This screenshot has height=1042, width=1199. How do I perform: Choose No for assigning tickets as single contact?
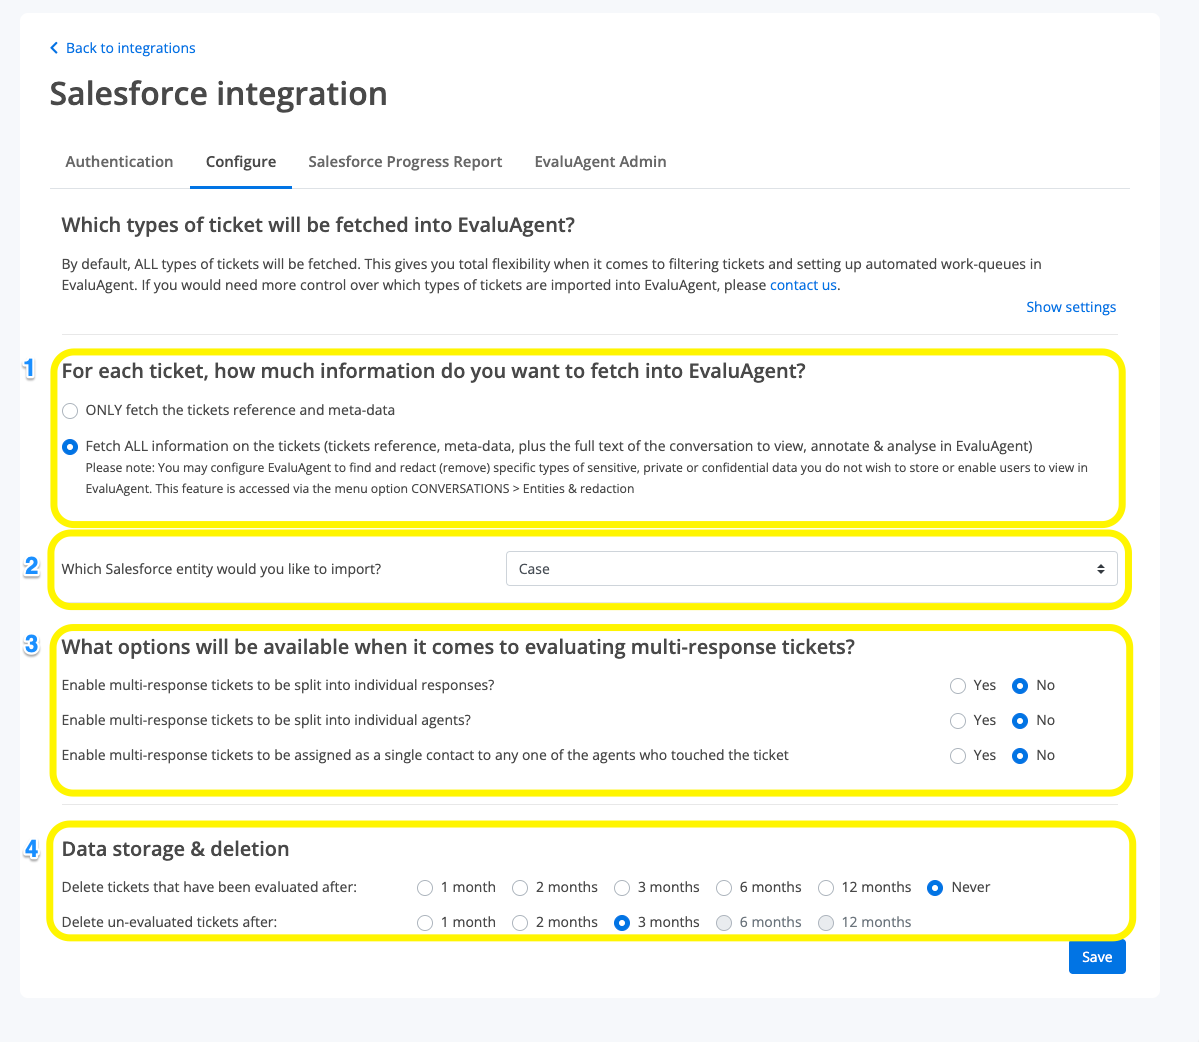tap(1019, 756)
